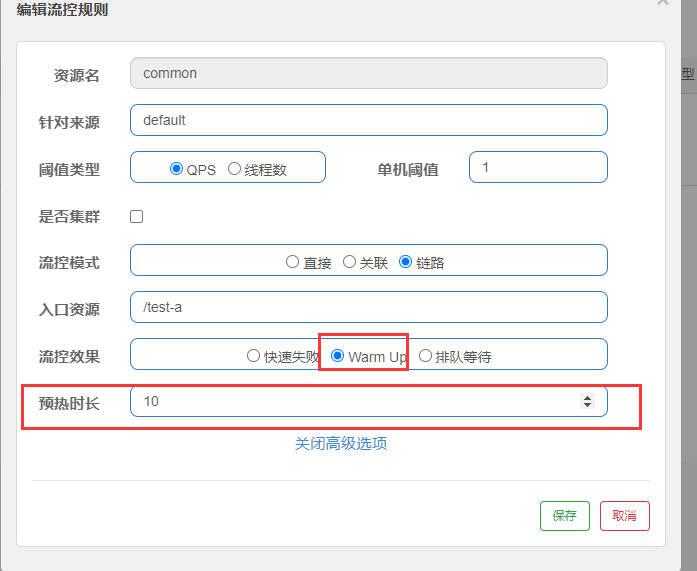
Task: Choose 关联 flow control mode
Action: (x=349, y=262)
